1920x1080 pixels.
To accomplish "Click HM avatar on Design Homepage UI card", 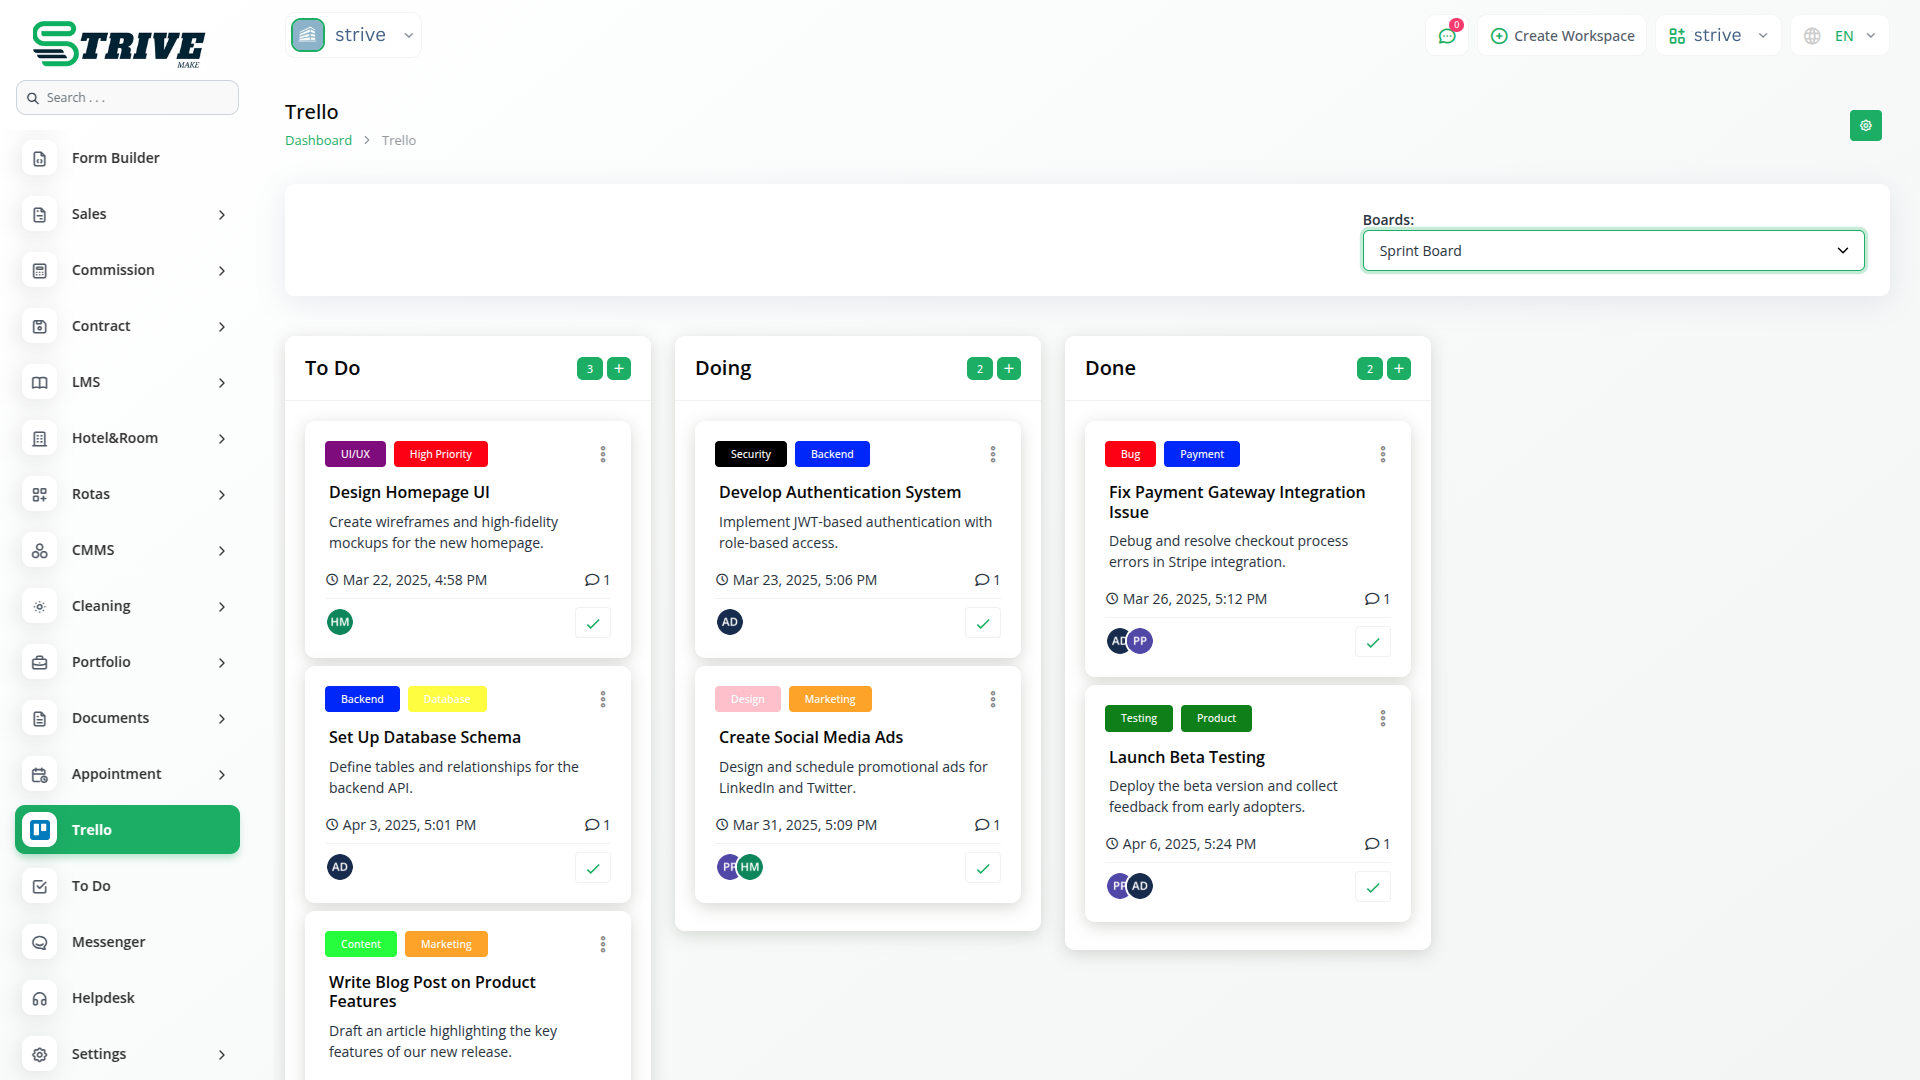I will pos(340,622).
